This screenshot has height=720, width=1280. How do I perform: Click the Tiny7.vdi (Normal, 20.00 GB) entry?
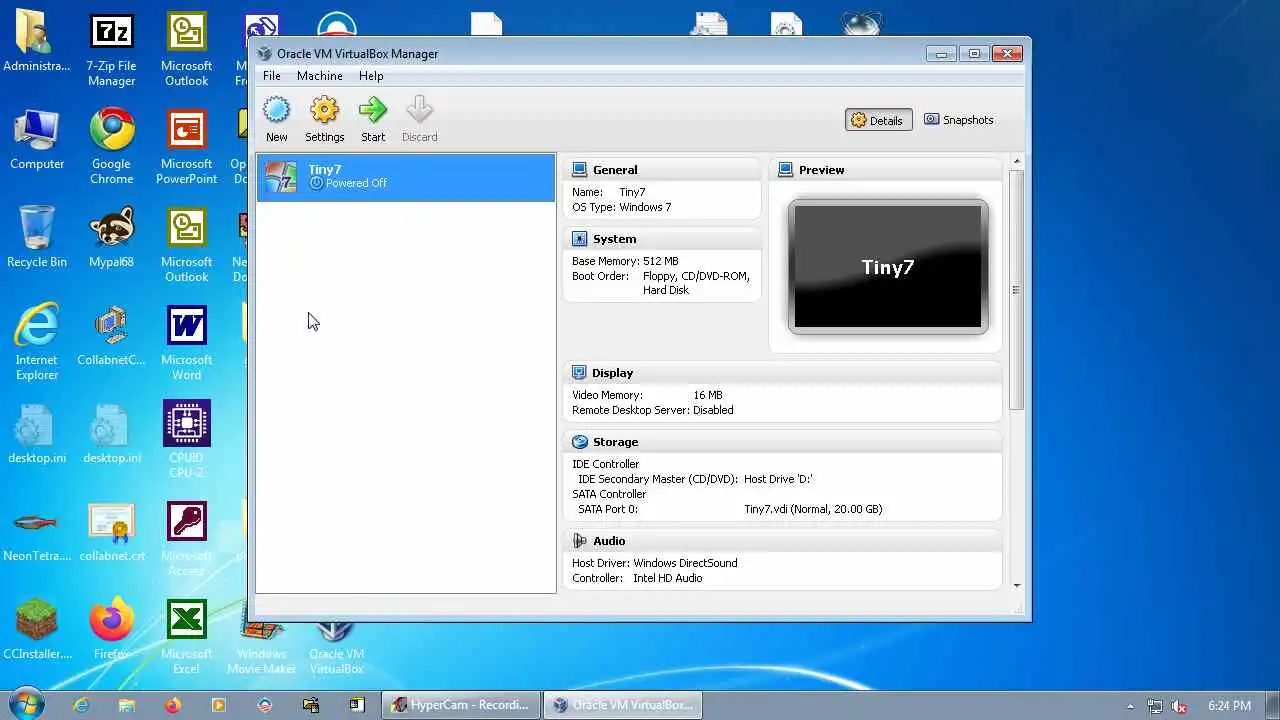[x=813, y=509]
